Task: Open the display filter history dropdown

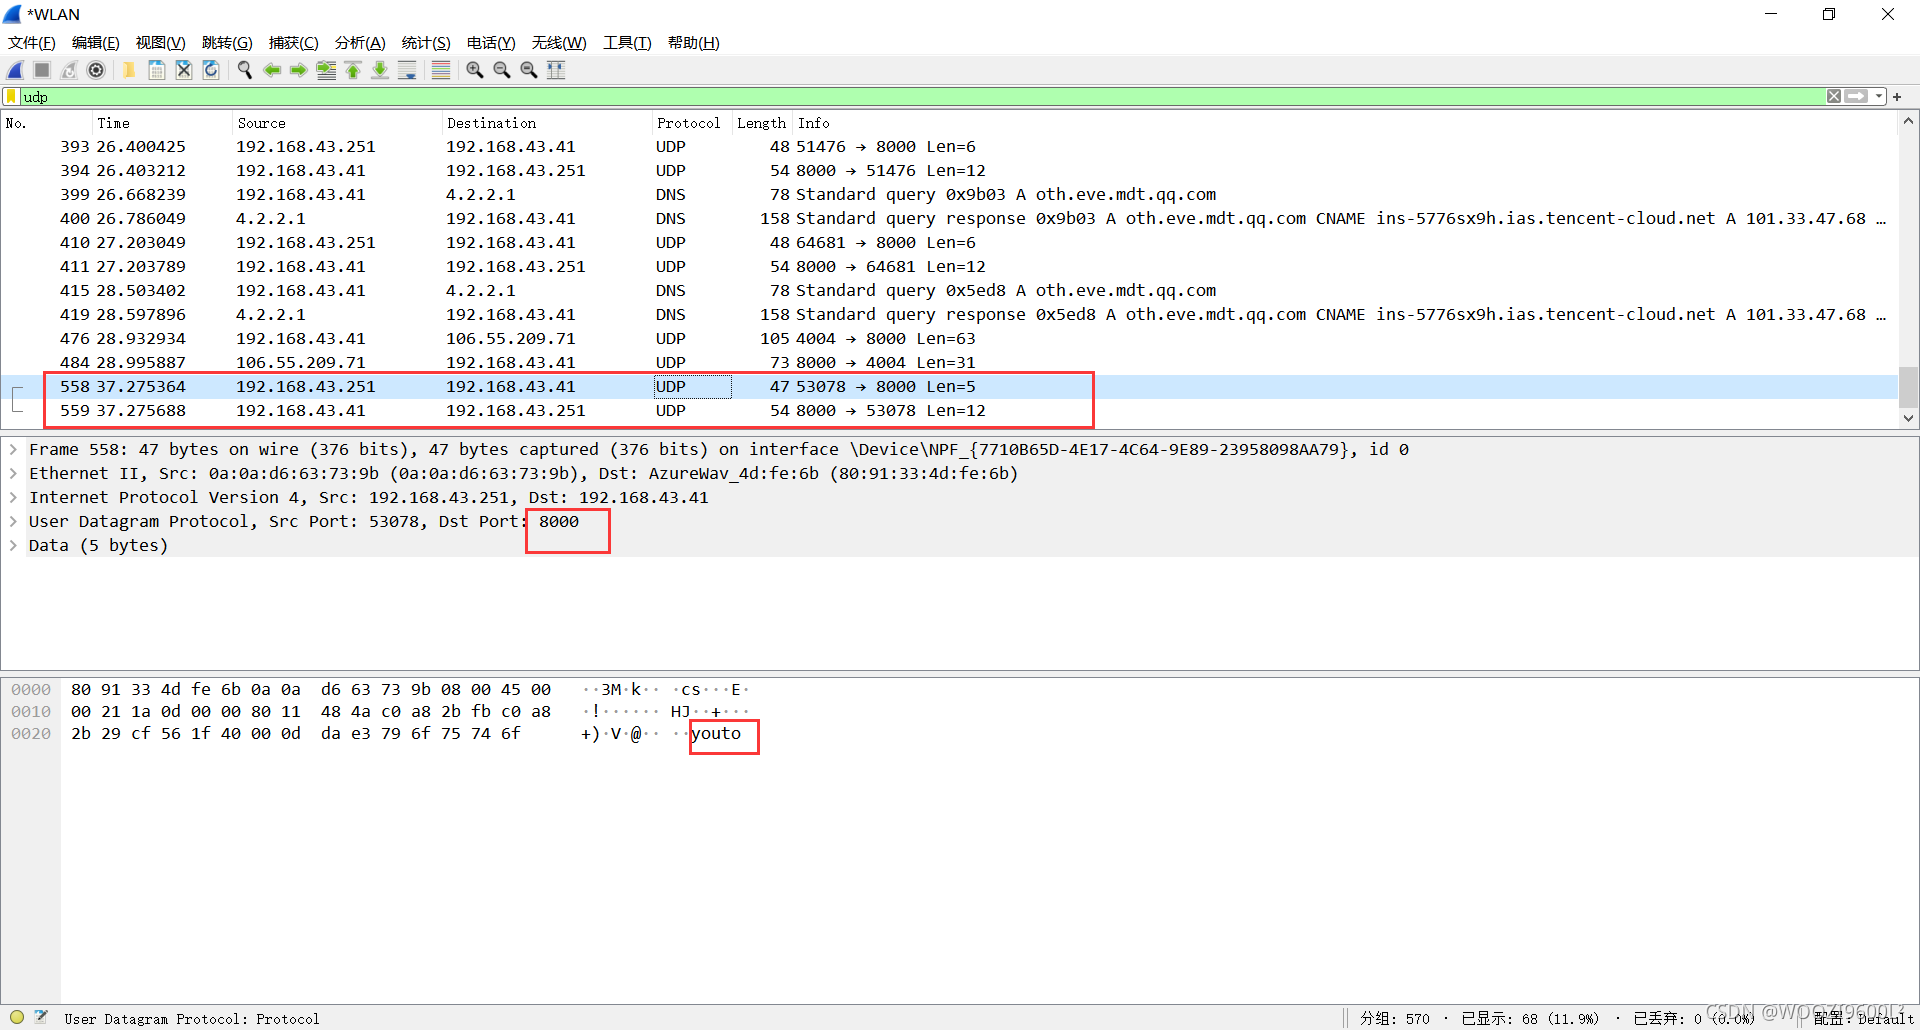Action: pyautogui.click(x=1879, y=96)
